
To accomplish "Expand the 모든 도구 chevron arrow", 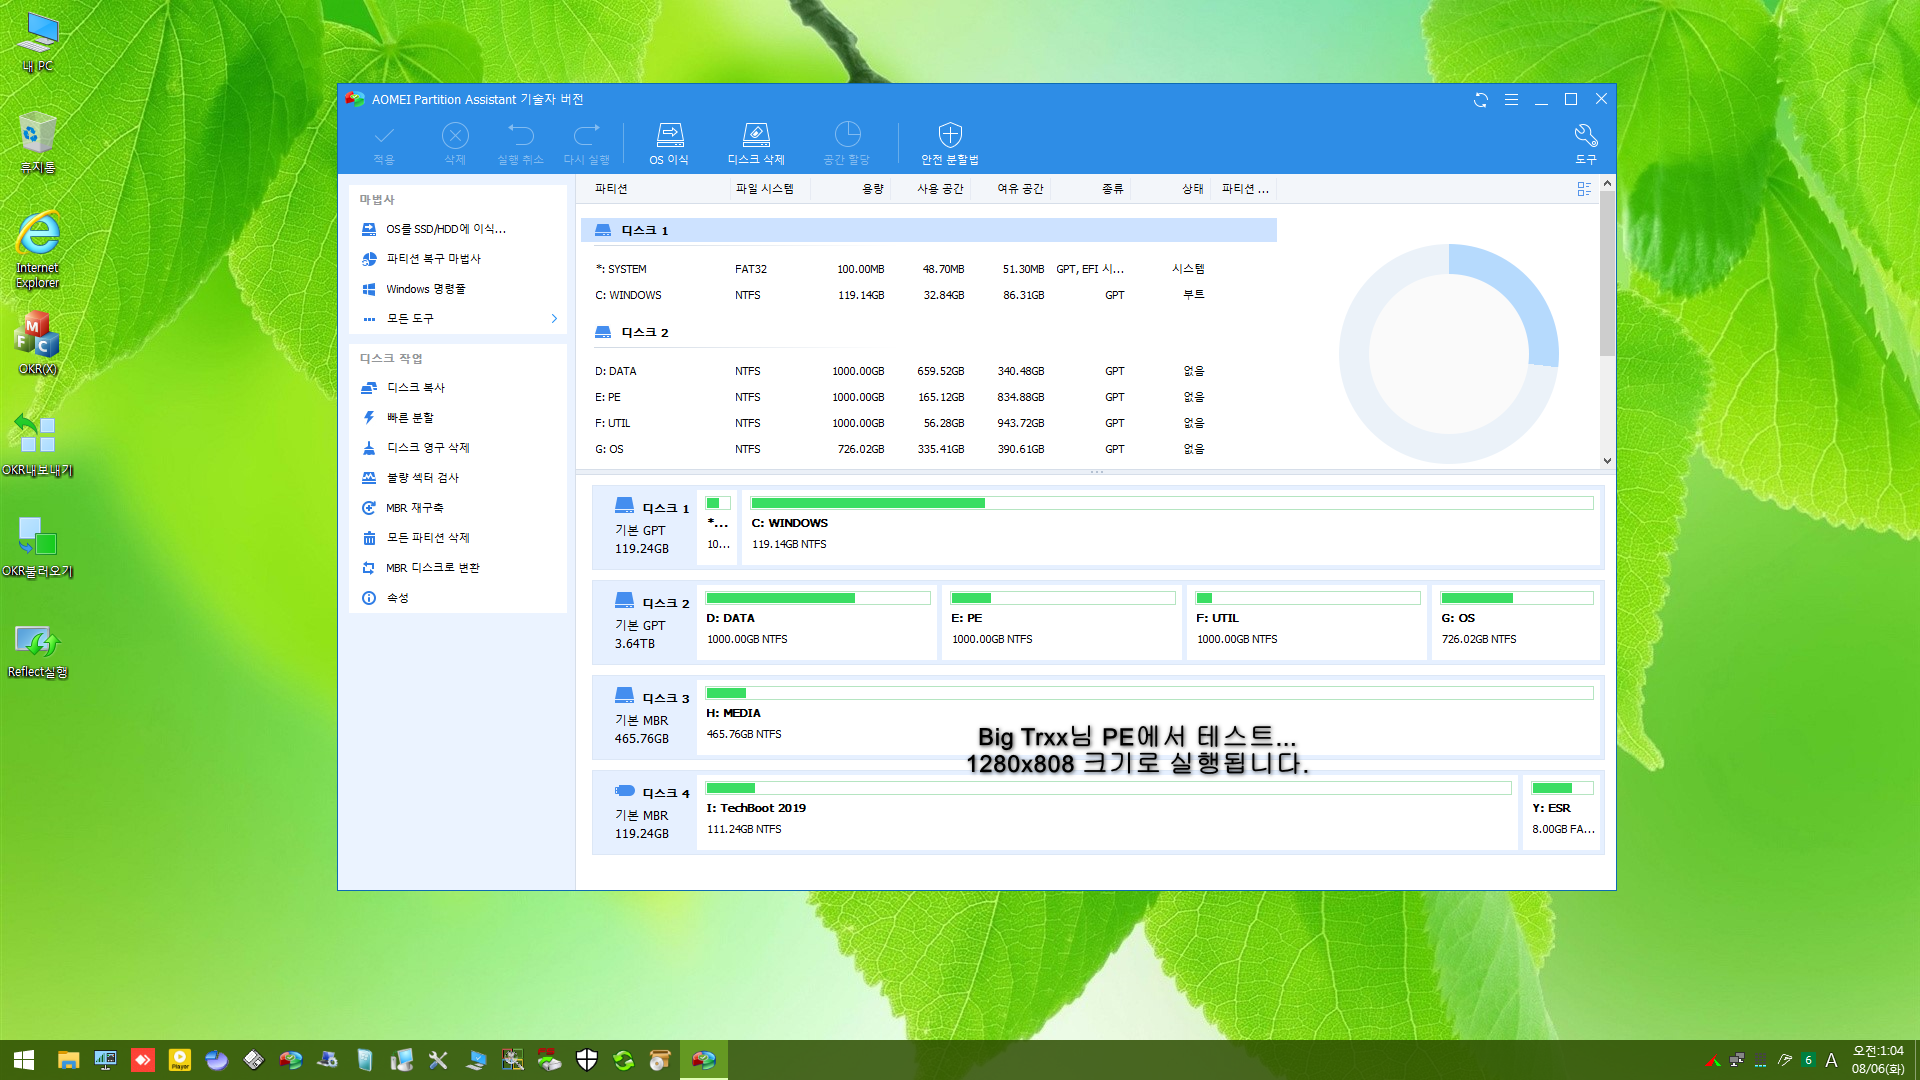I will click(554, 319).
